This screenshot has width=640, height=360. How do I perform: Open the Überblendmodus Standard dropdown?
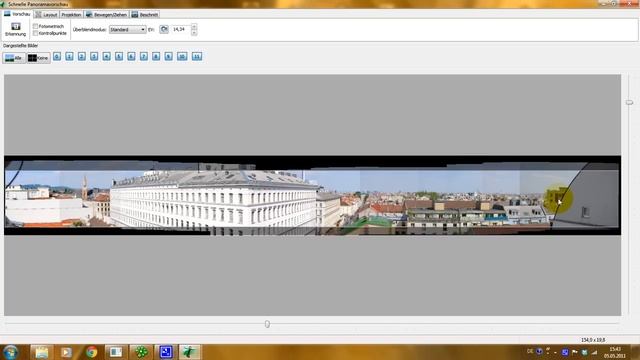127,29
